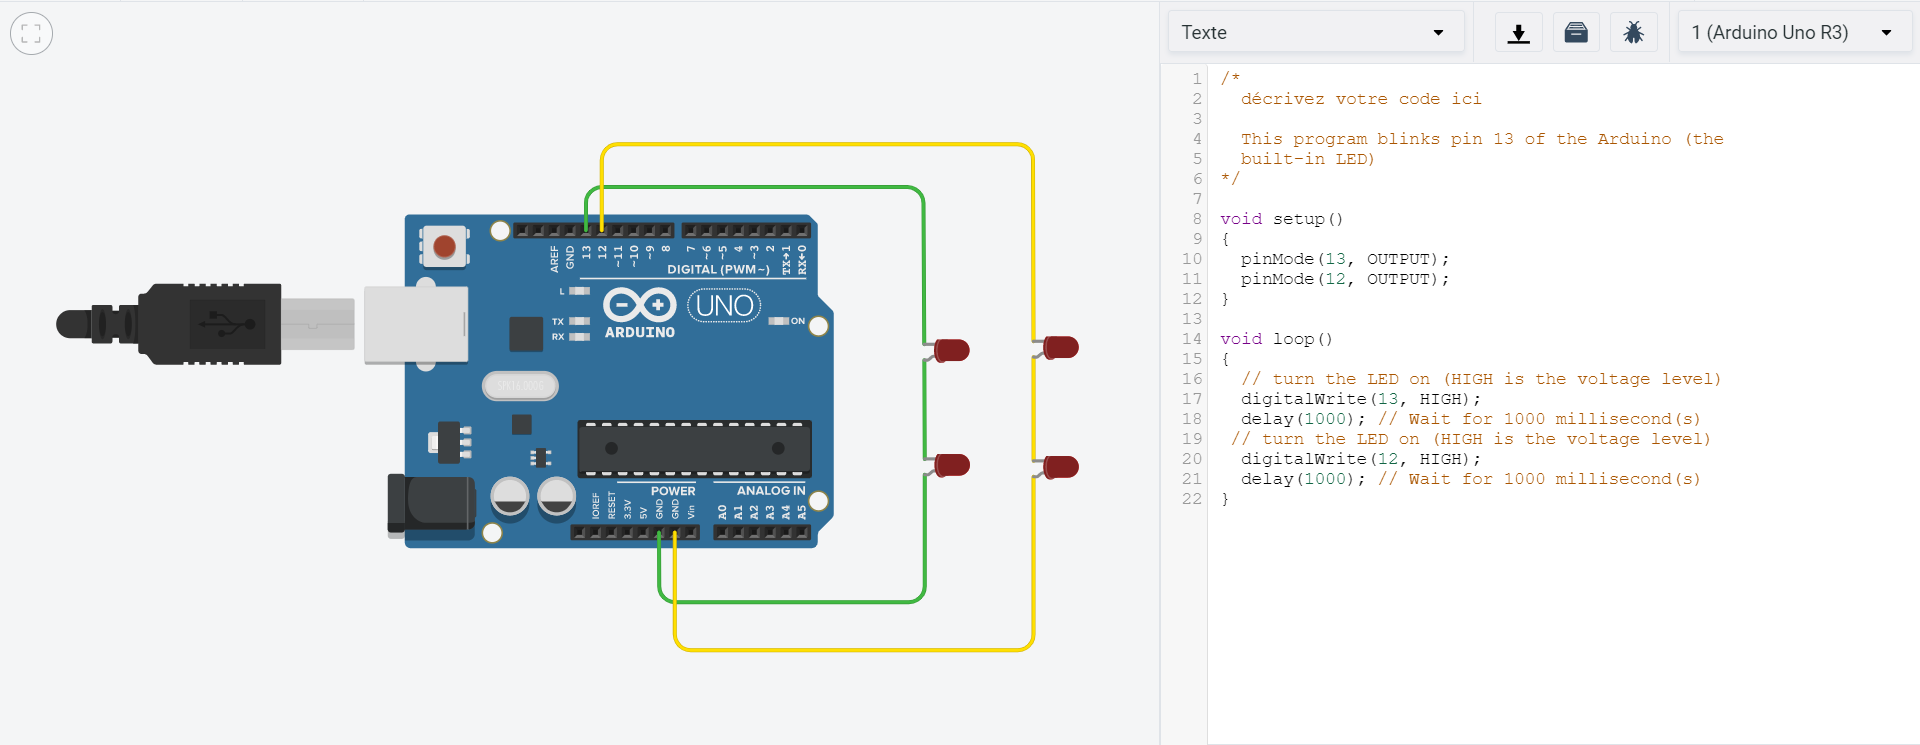Image resolution: width=1920 pixels, height=745 pixels.
Task: Open the 1 (Arduino Uno R3) board dropdown
Action: click(x=1794, y=32)
